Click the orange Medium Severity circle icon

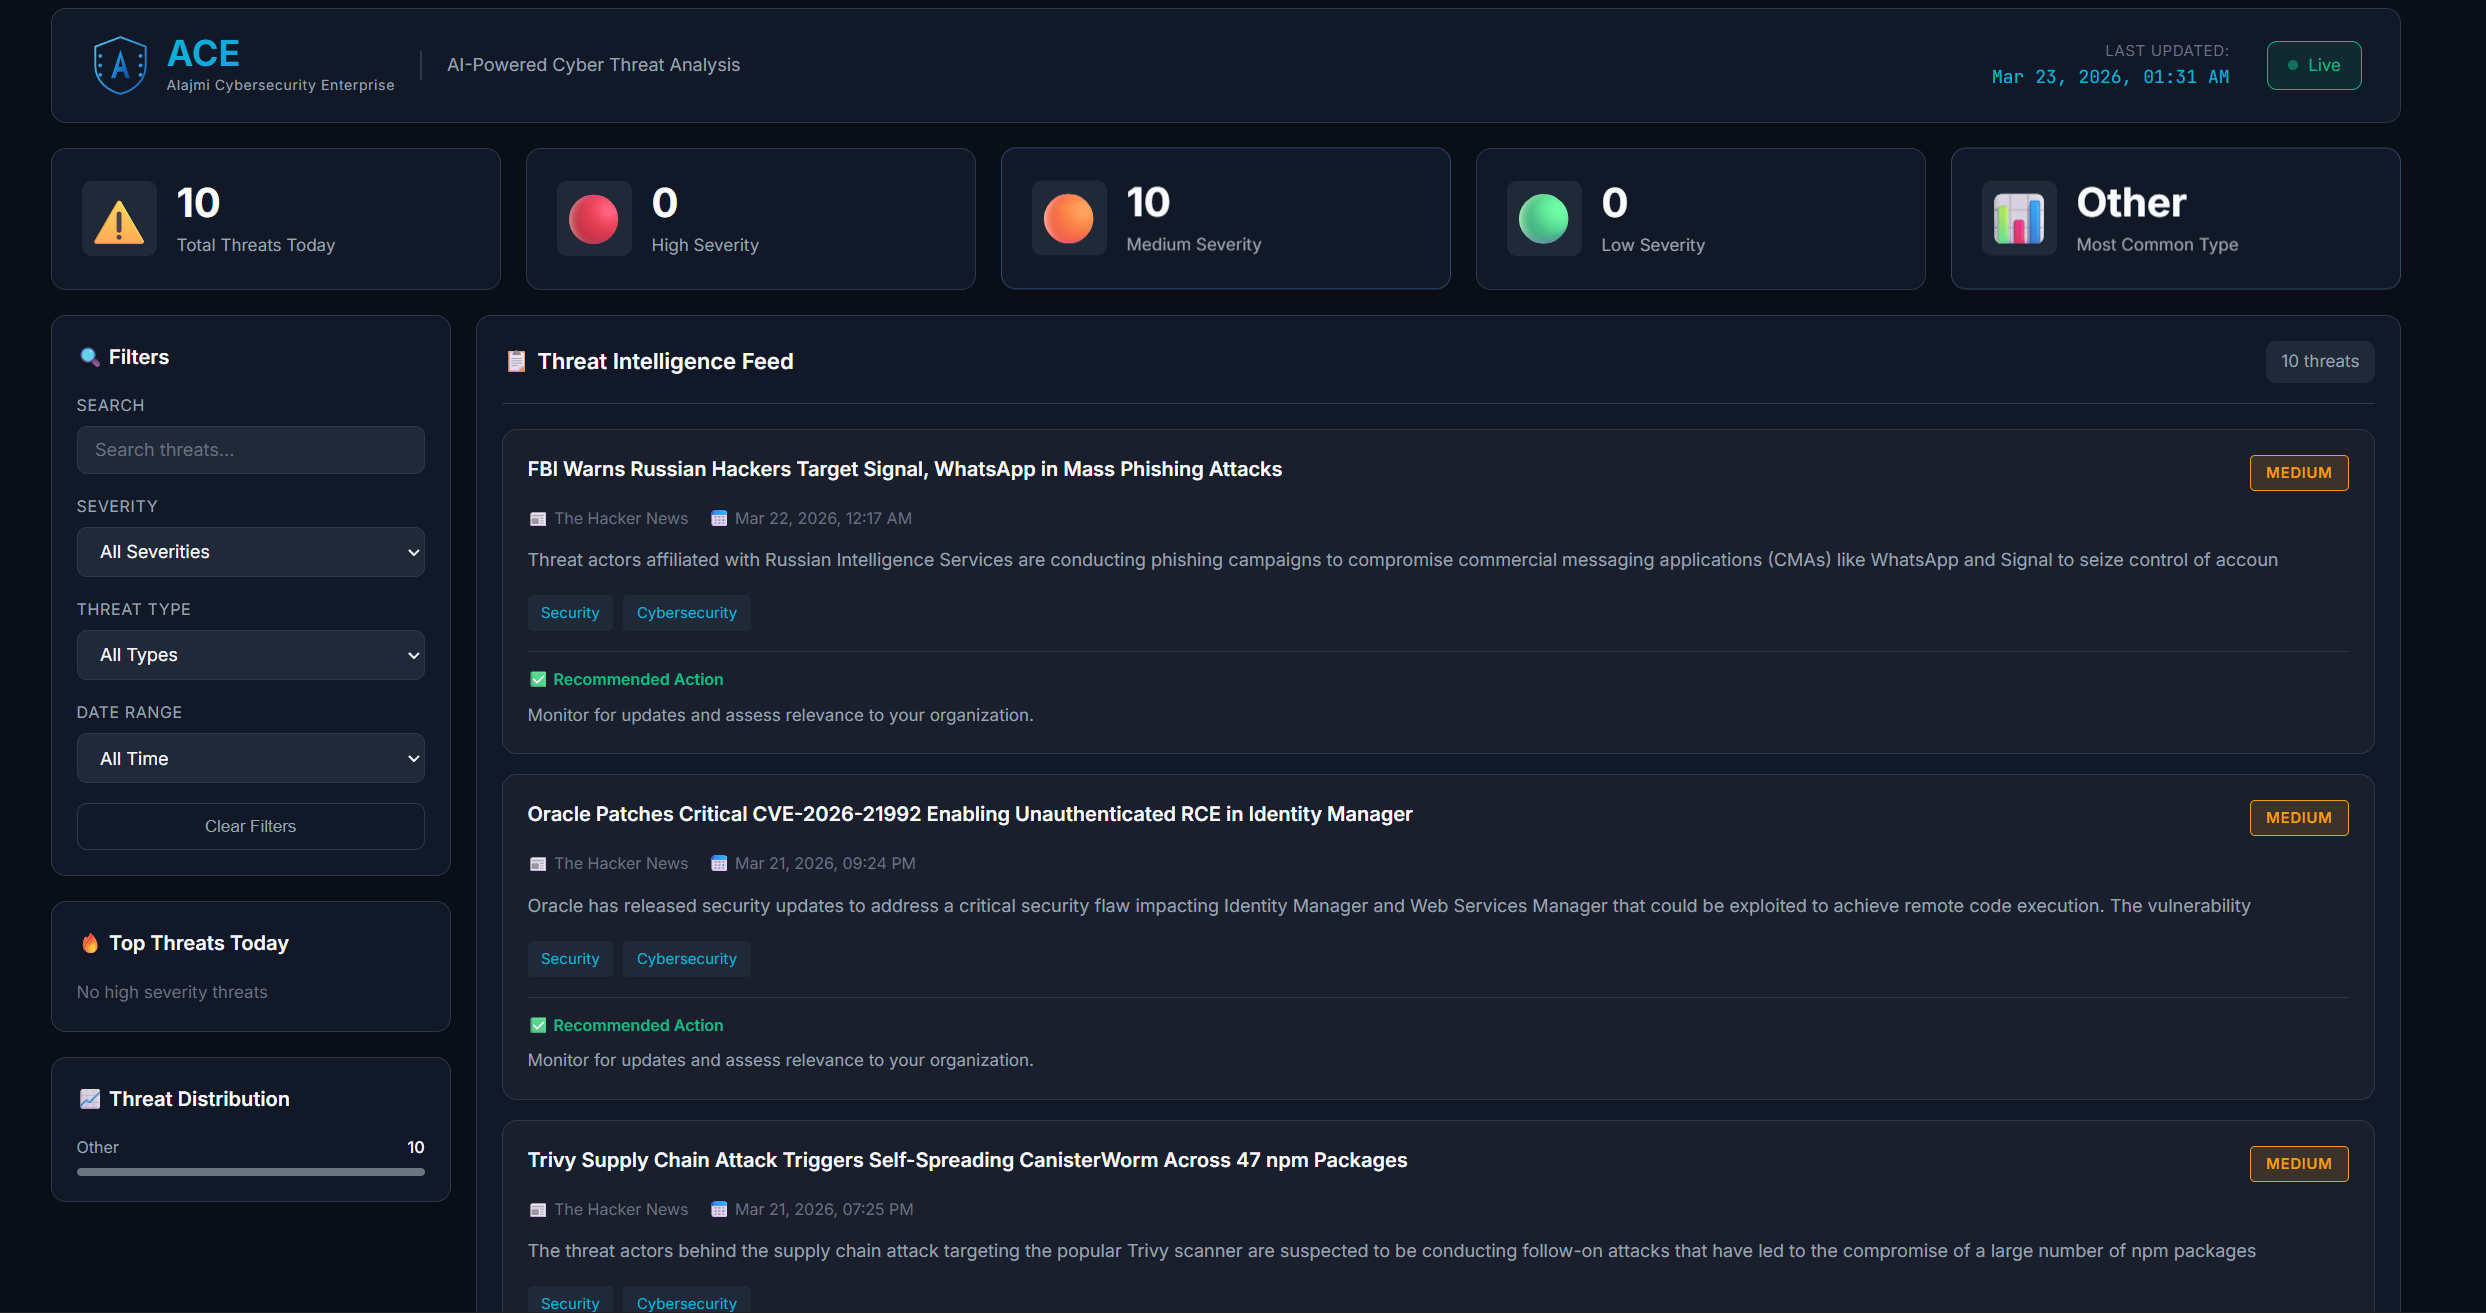point(1068,219)
